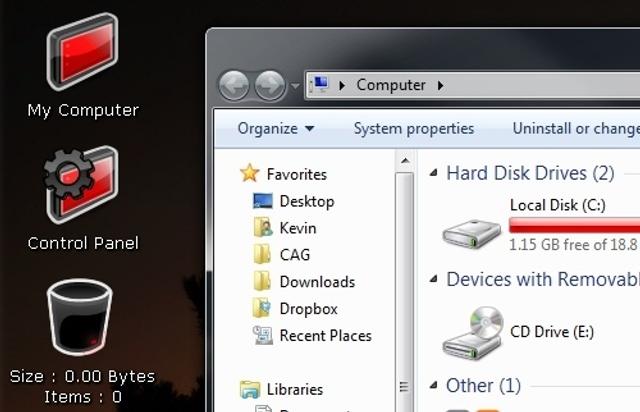640x412 pixels.
Task: Click System properties in toolbar
Action: tap(413, 129)
